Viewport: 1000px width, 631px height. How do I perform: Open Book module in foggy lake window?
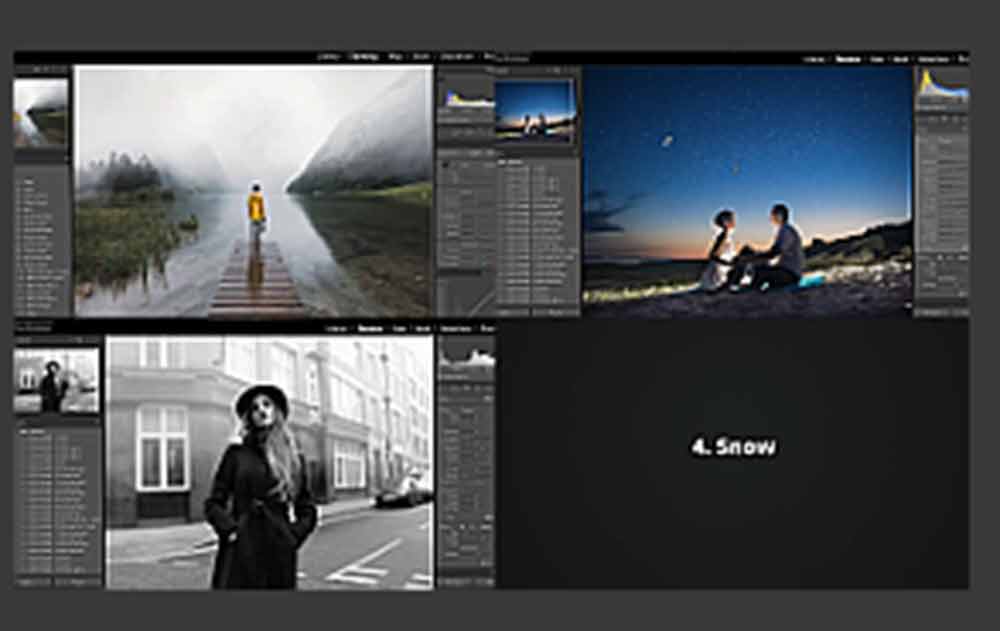tap(421, 57)
